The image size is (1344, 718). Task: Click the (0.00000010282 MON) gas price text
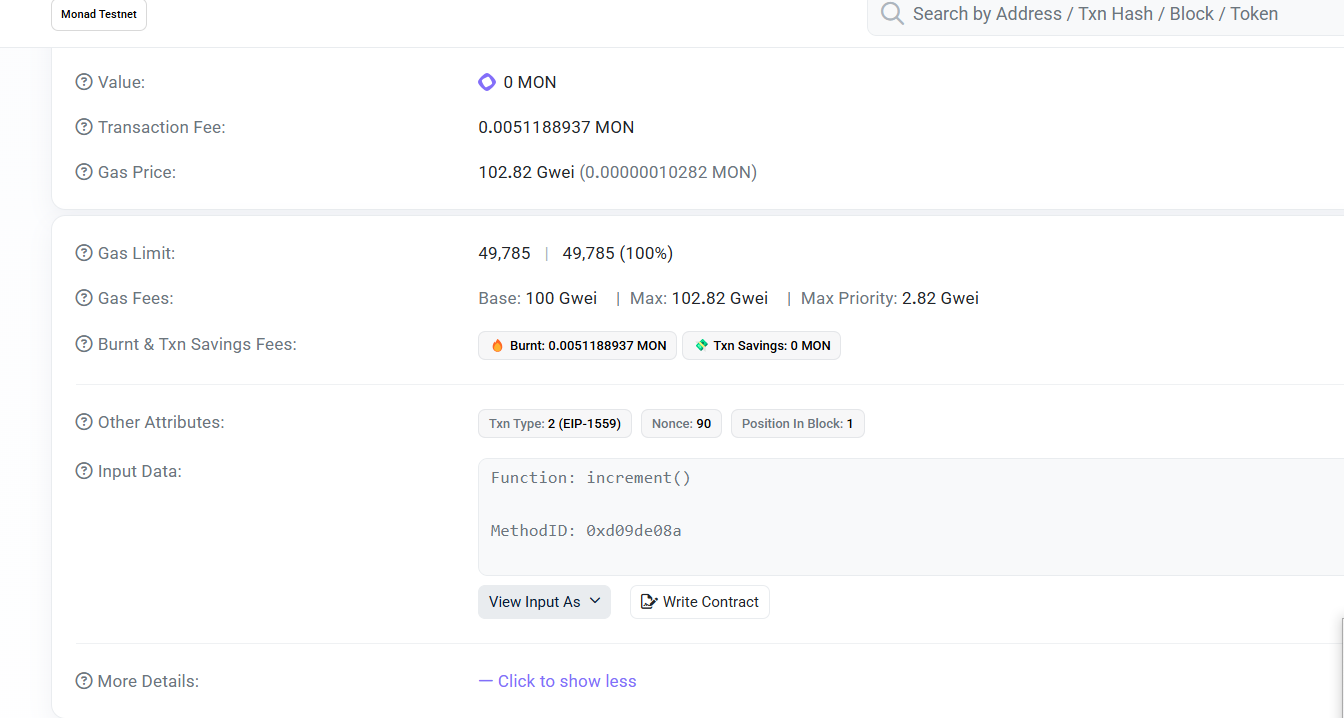(668, 172)
